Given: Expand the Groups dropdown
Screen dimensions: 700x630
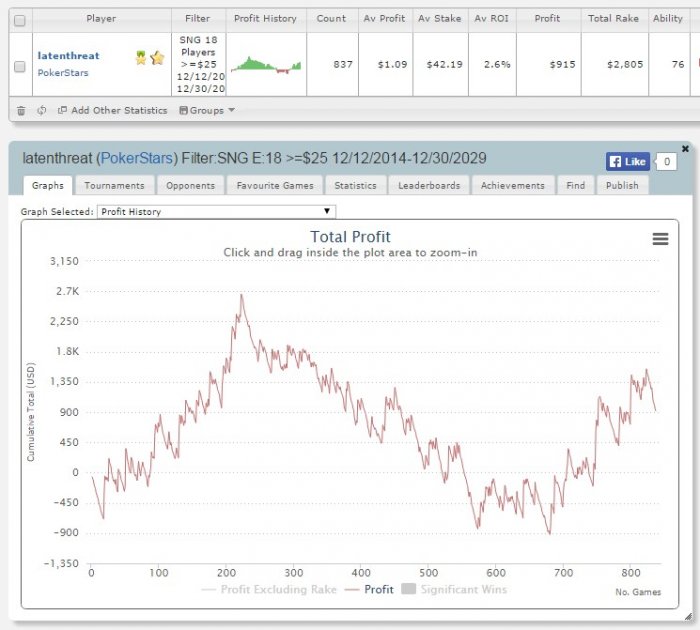Looking at the screenshot, I should tap(207, 110).
